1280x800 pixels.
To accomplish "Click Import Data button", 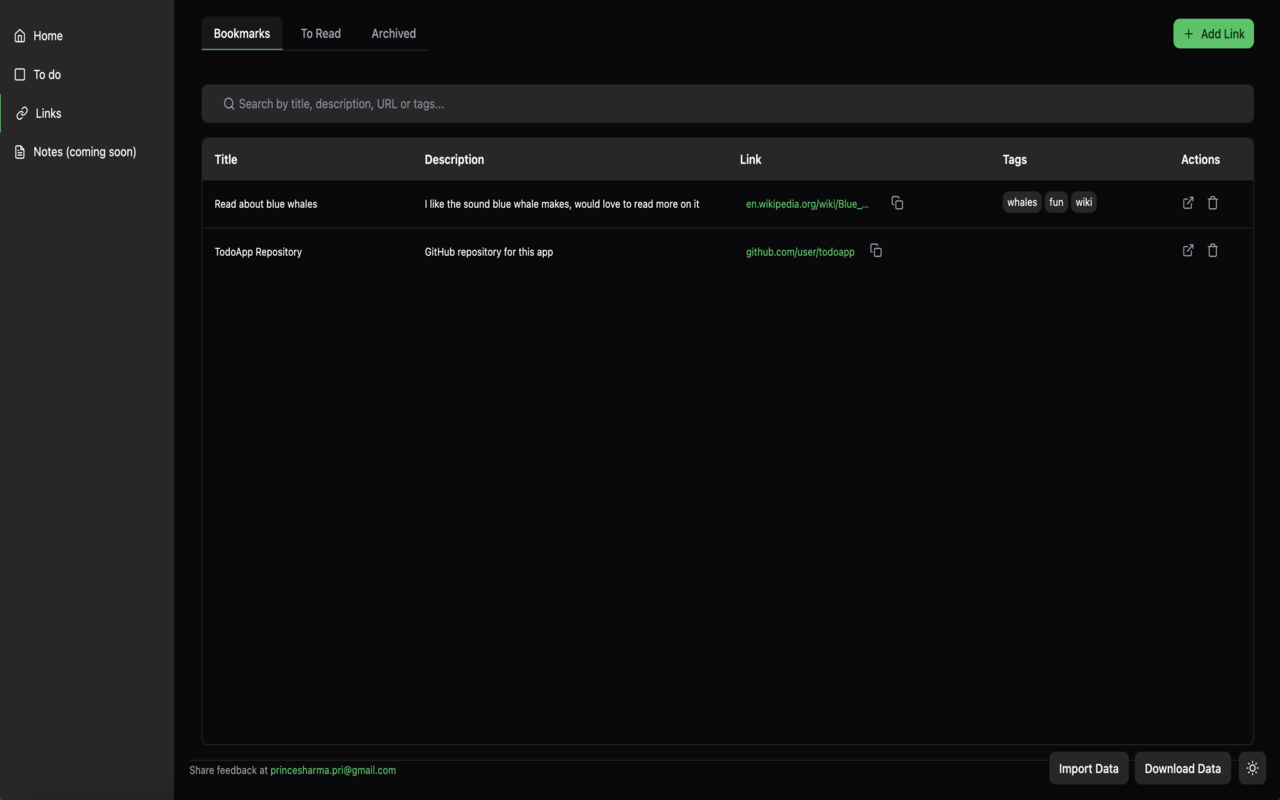I will click(x=1089, y=768).
